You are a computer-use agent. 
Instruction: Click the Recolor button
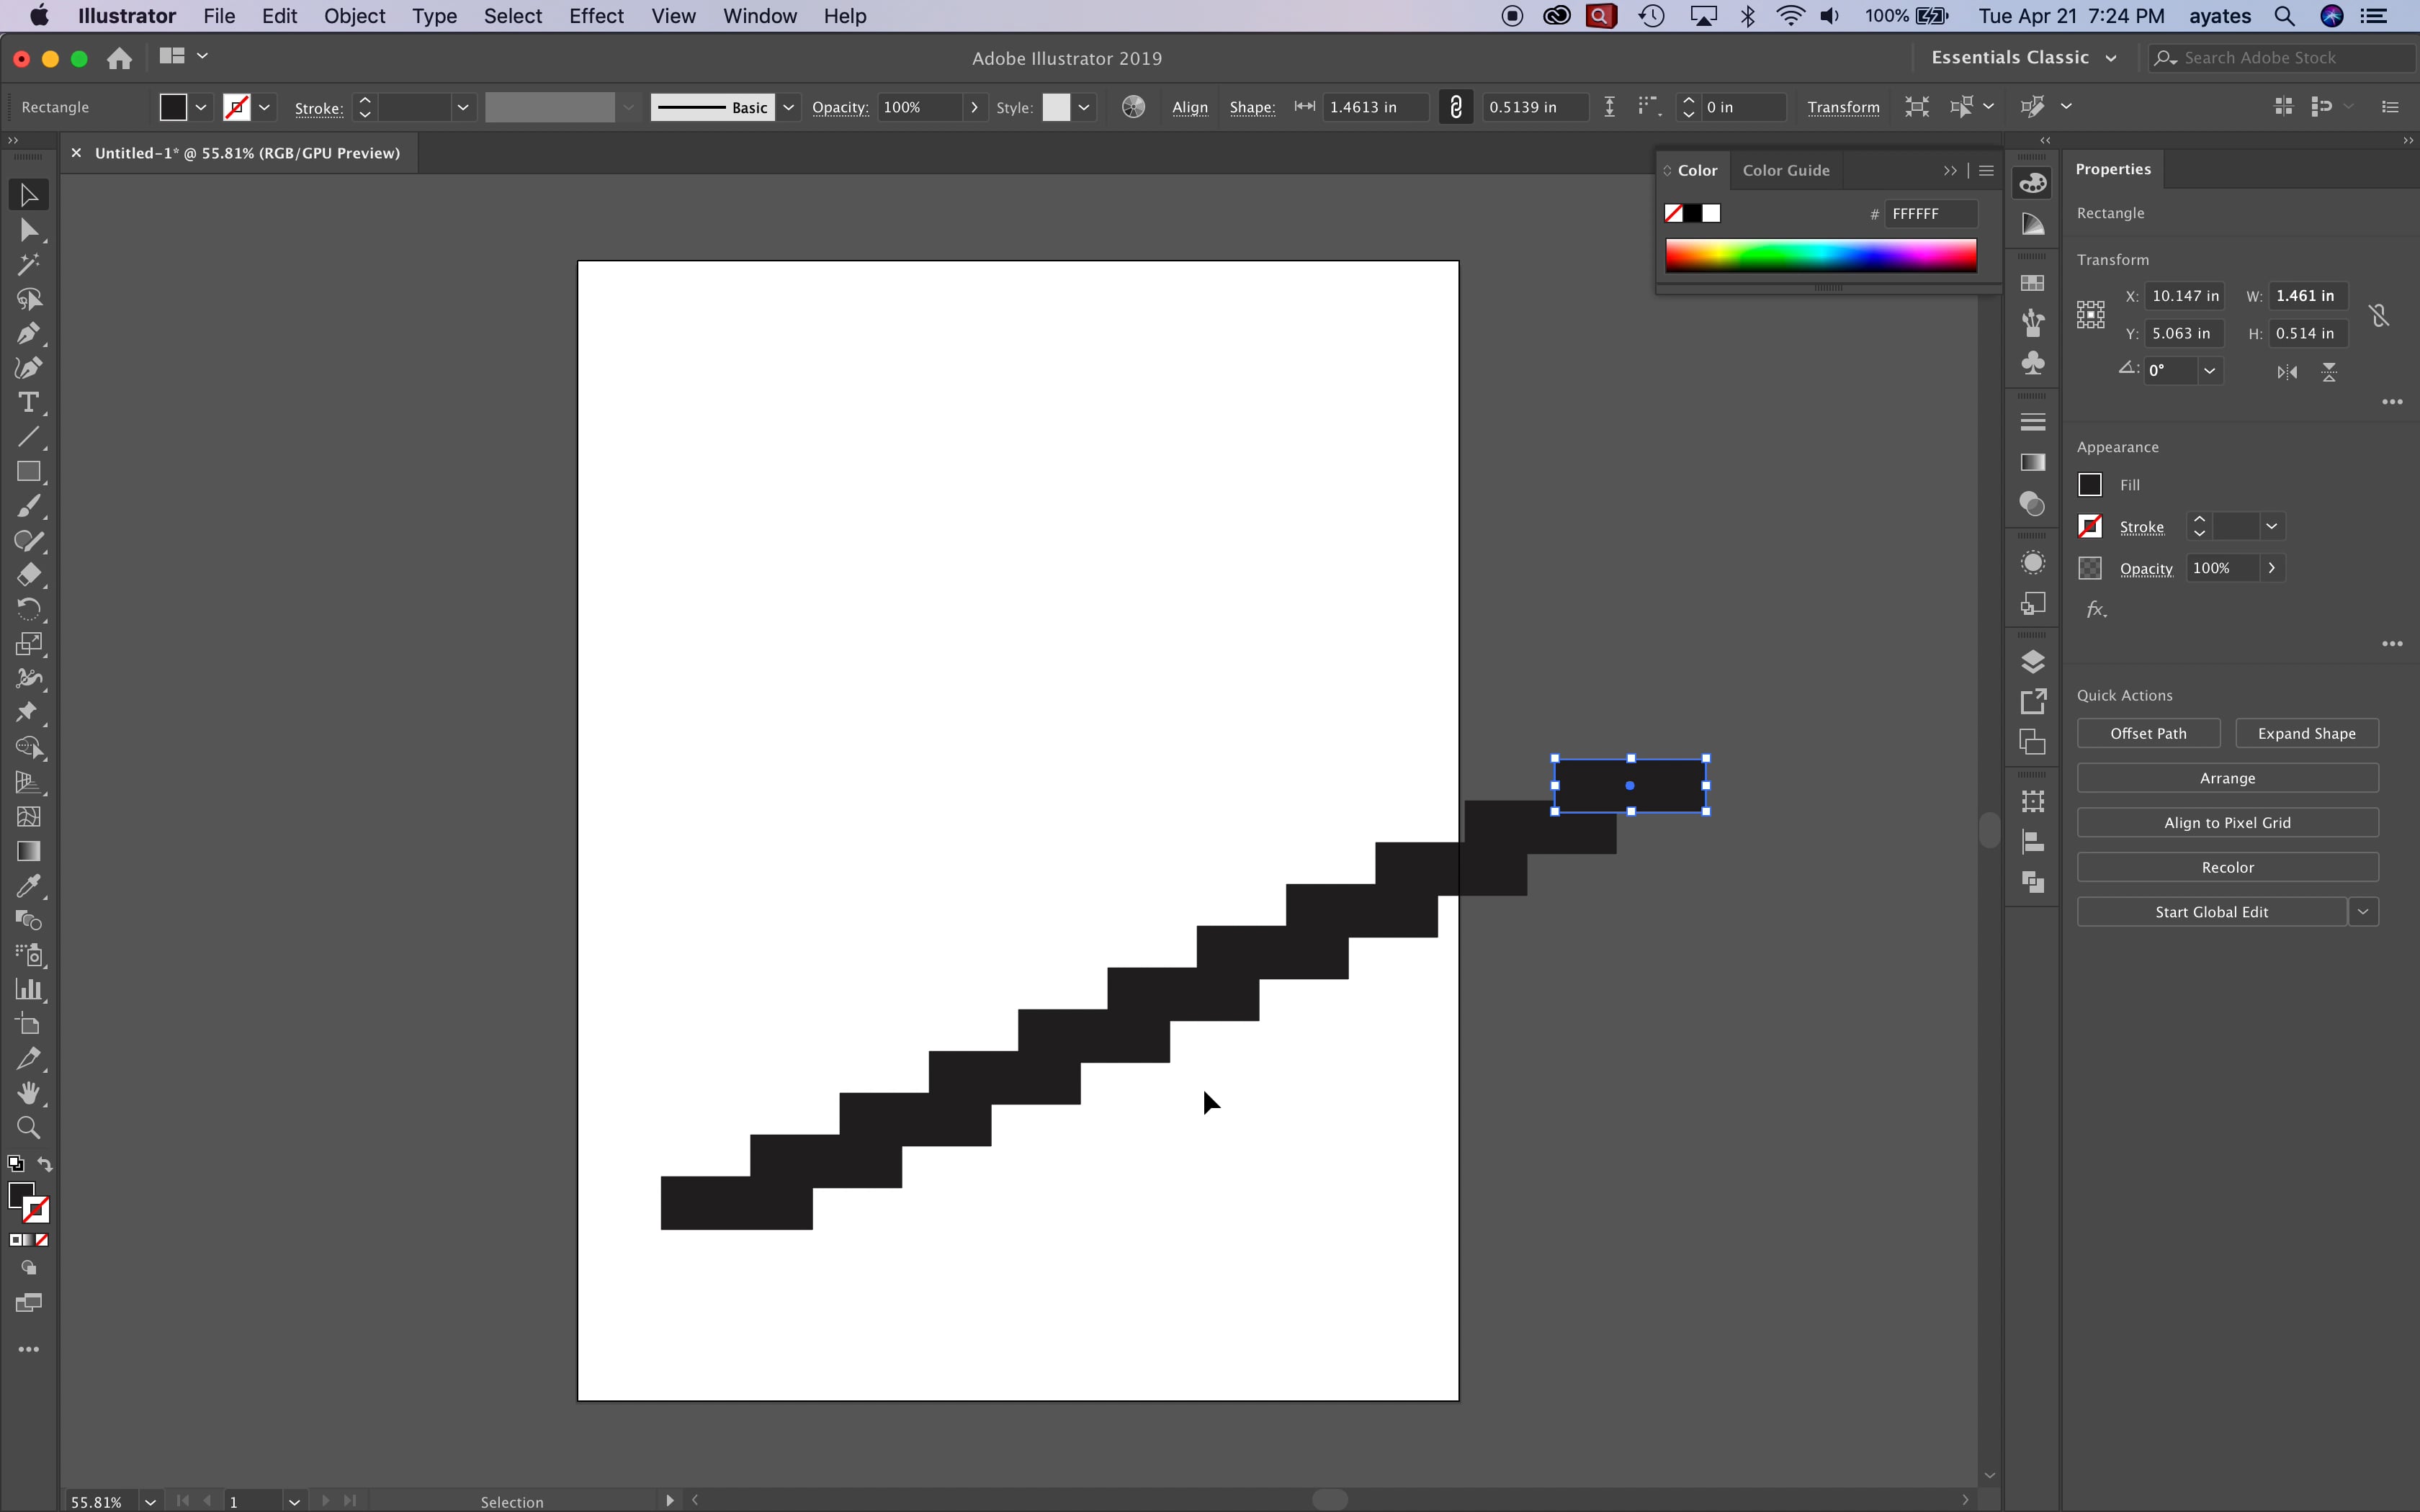pos(2228,866)
